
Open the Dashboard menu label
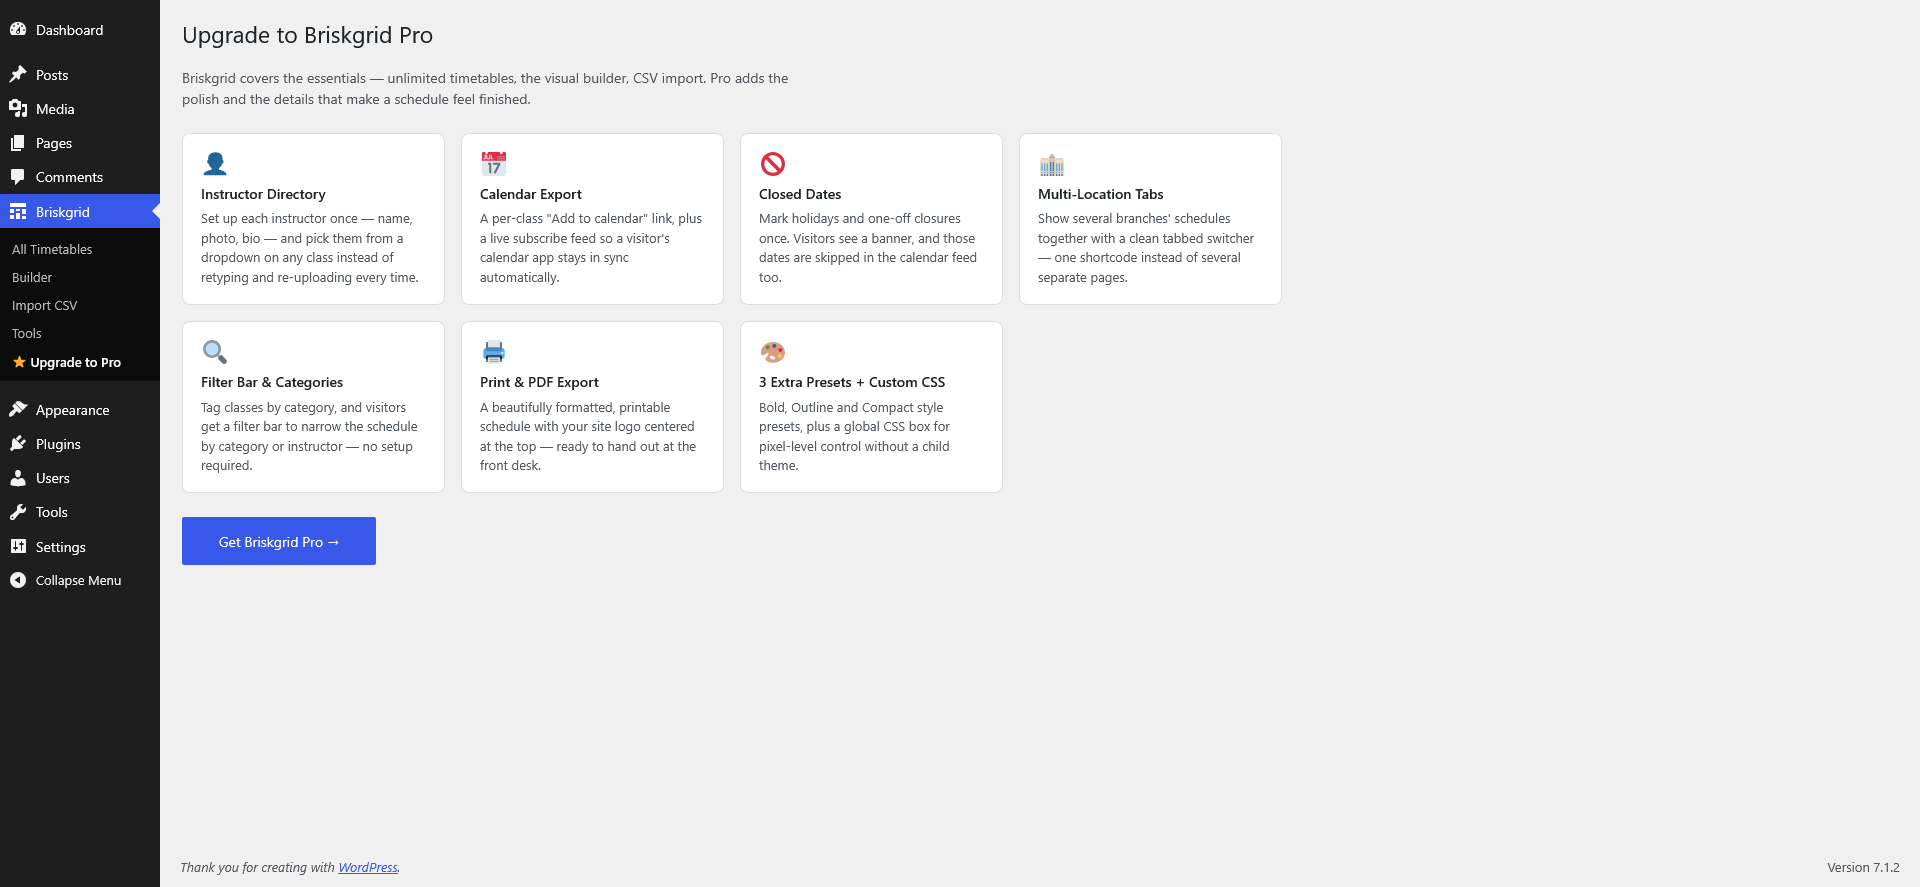70,30
